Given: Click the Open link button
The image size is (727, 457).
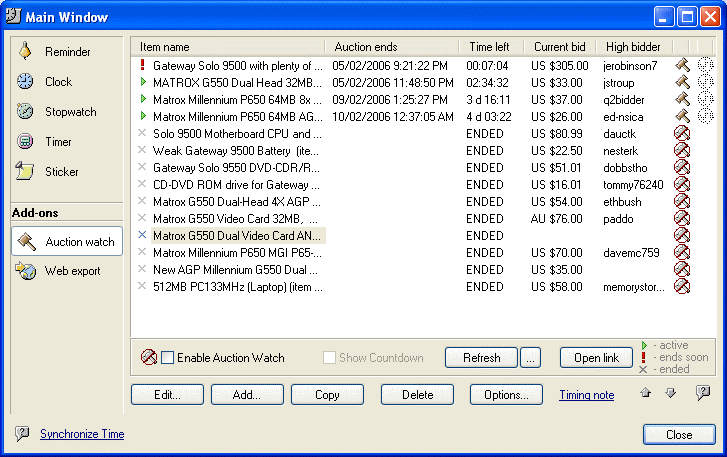Looking at the screenshot, I should [596, 358].
